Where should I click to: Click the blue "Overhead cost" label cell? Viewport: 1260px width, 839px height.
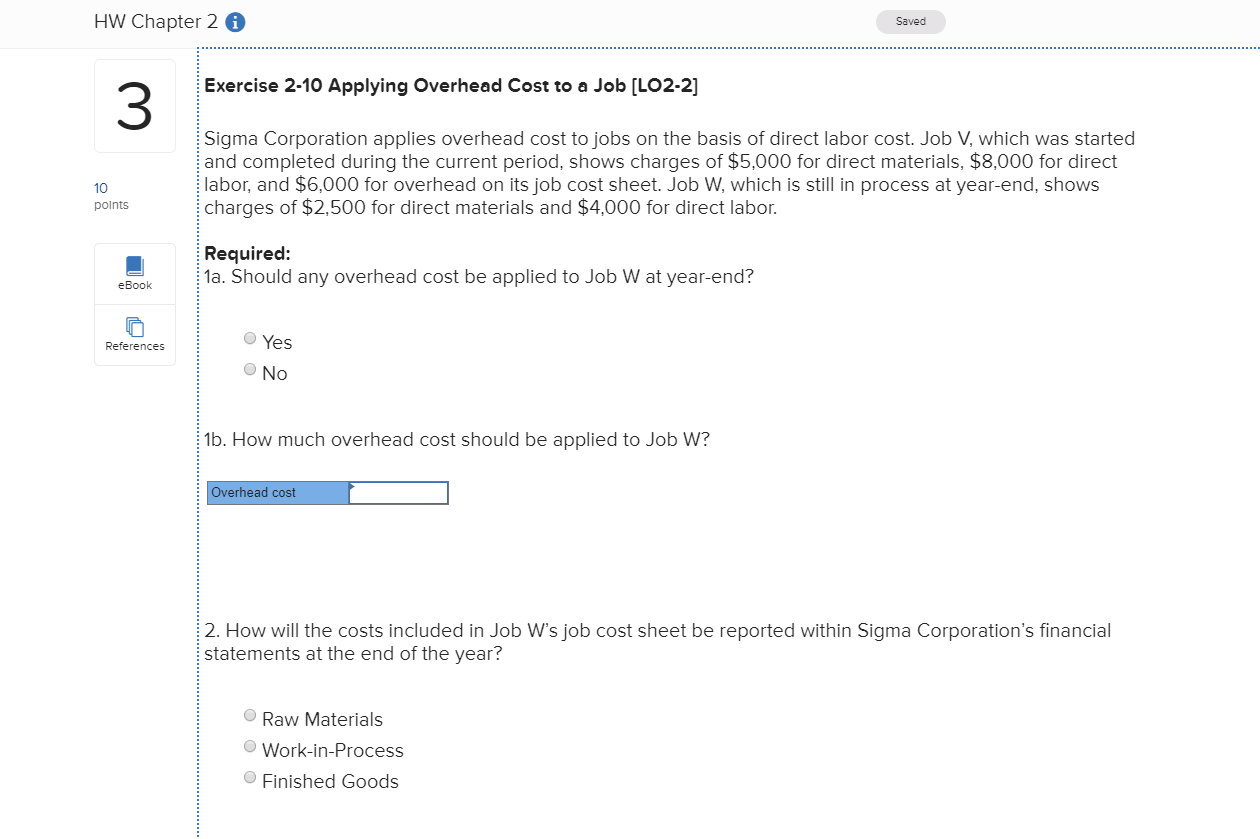coord(277,492)
